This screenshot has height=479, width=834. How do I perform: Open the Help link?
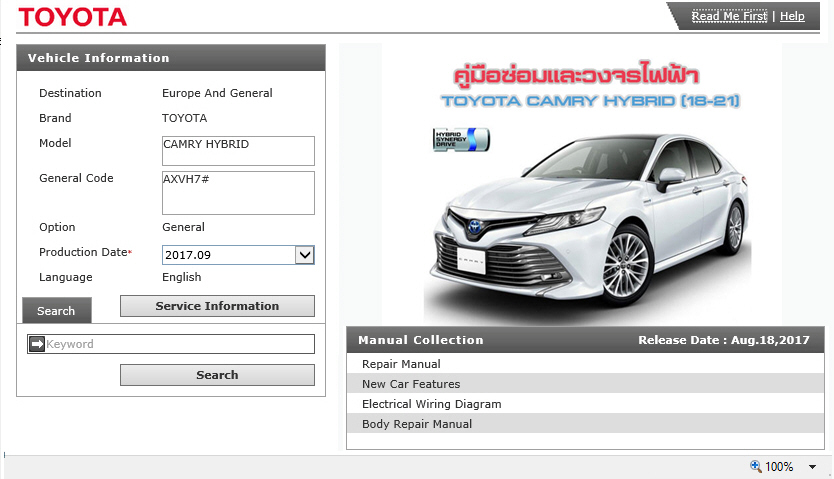pos(792,16)
